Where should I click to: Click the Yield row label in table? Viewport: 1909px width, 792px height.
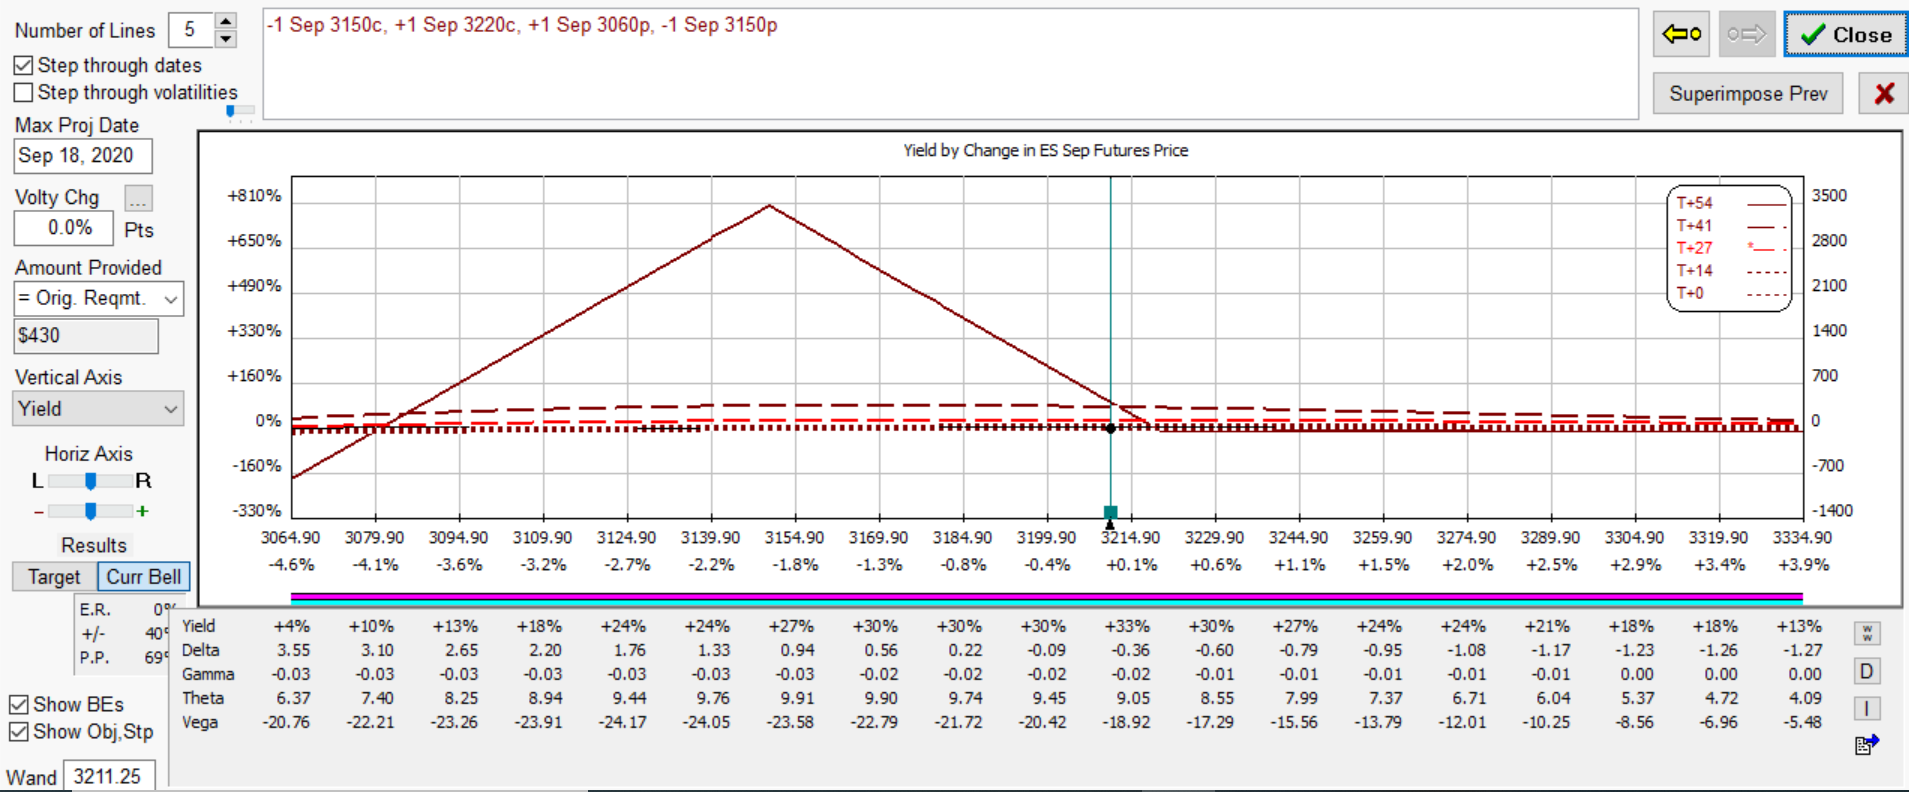tap(199, 626)
